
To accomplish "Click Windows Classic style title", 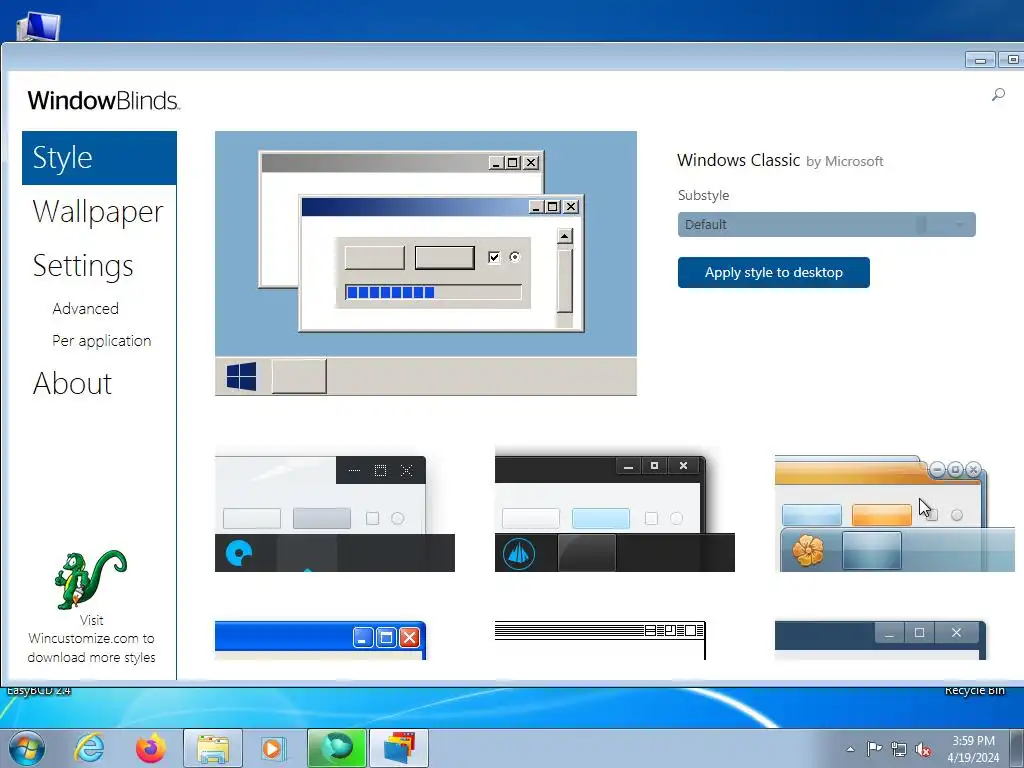I will point(739,160).
